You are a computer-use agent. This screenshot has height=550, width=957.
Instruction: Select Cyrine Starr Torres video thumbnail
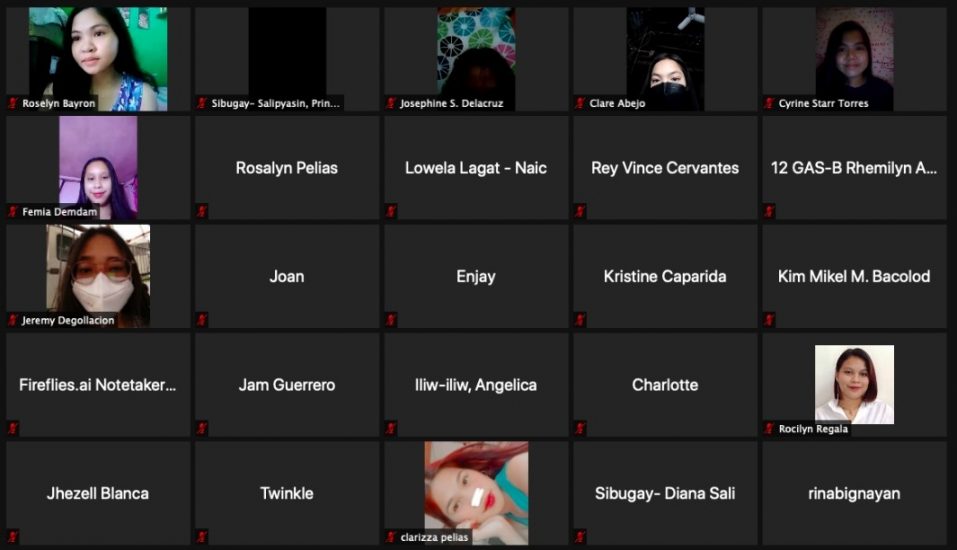coord(854,59)
